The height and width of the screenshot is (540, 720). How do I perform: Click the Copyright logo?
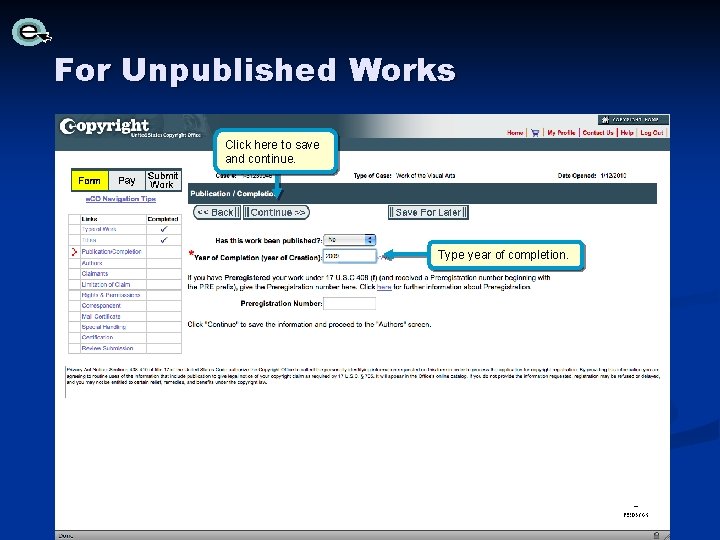point(104,126)
